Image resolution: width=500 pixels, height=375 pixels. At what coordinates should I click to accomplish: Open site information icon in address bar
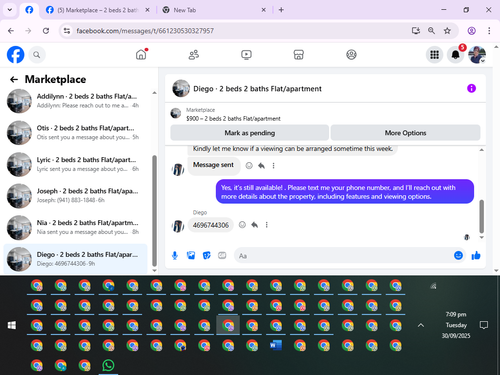point(67,31)
